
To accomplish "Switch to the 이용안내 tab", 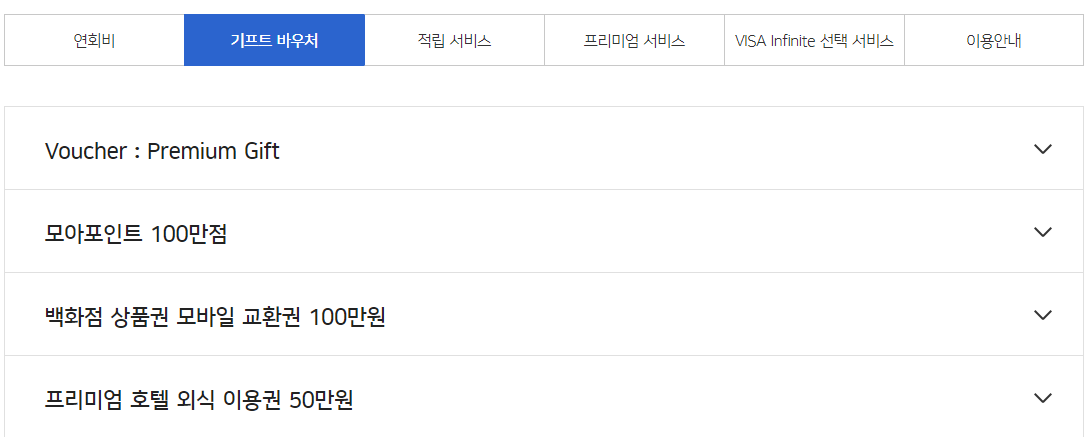I will point(993,41).
